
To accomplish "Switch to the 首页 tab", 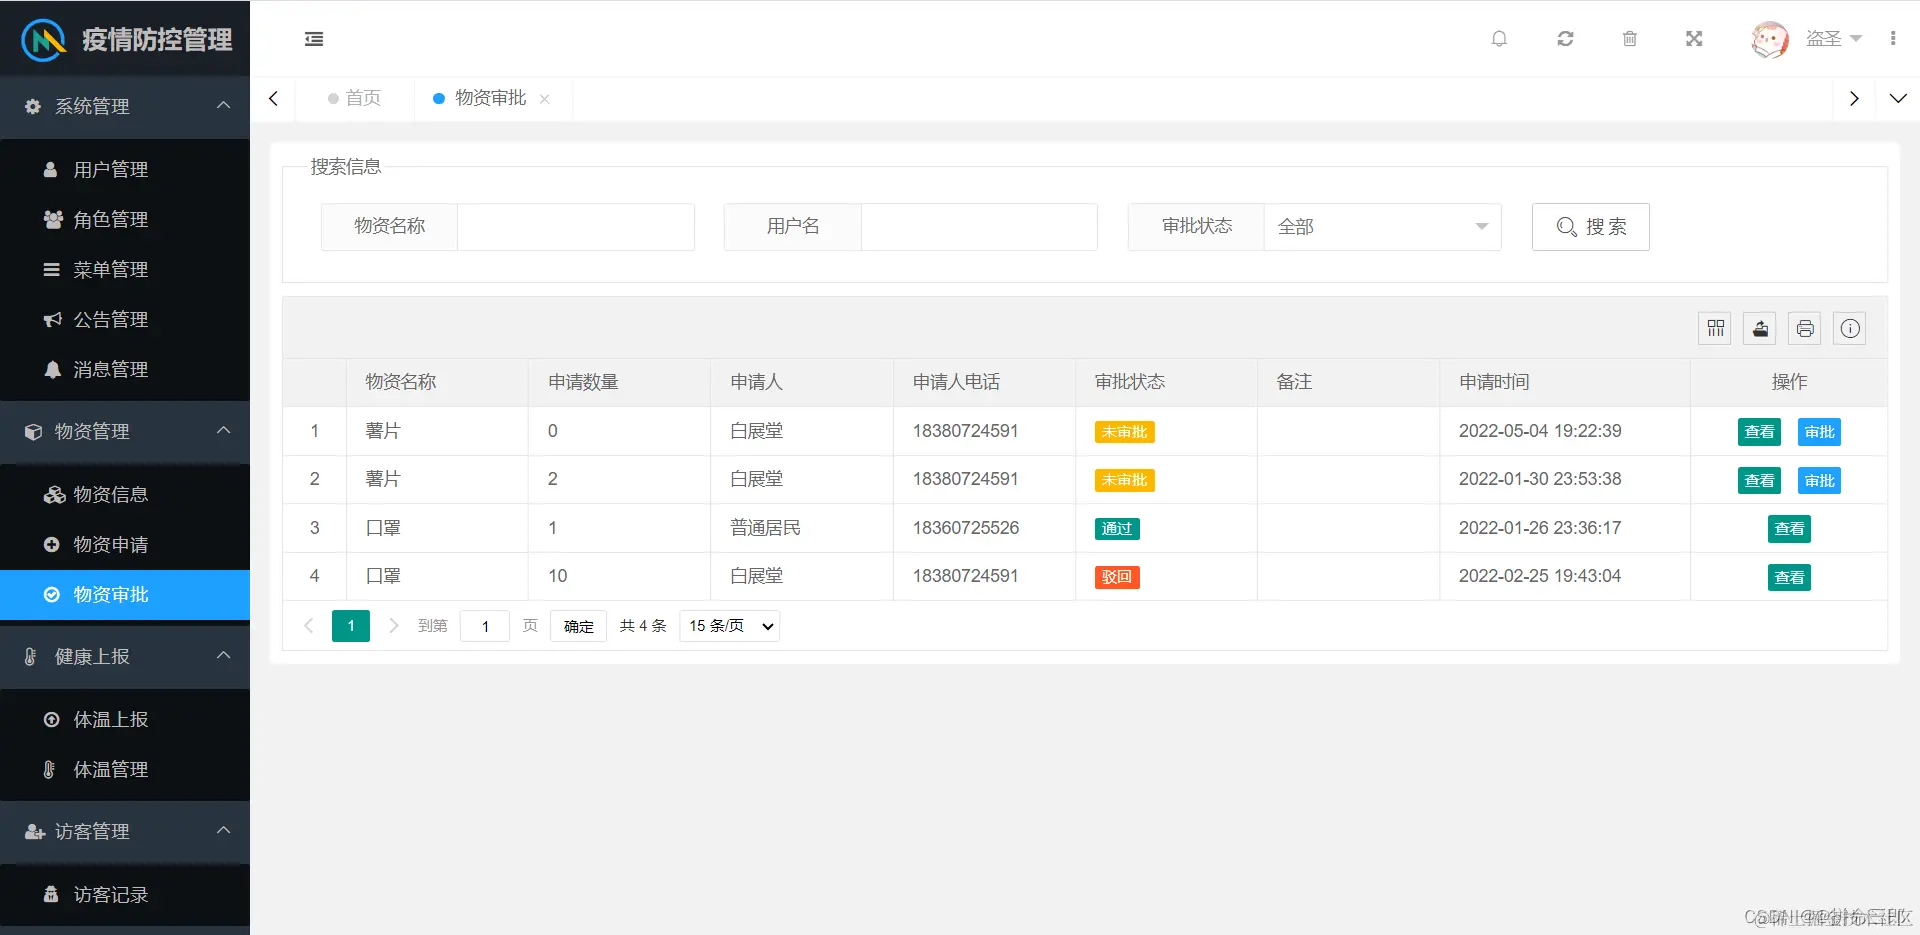I will coord(355,98).
